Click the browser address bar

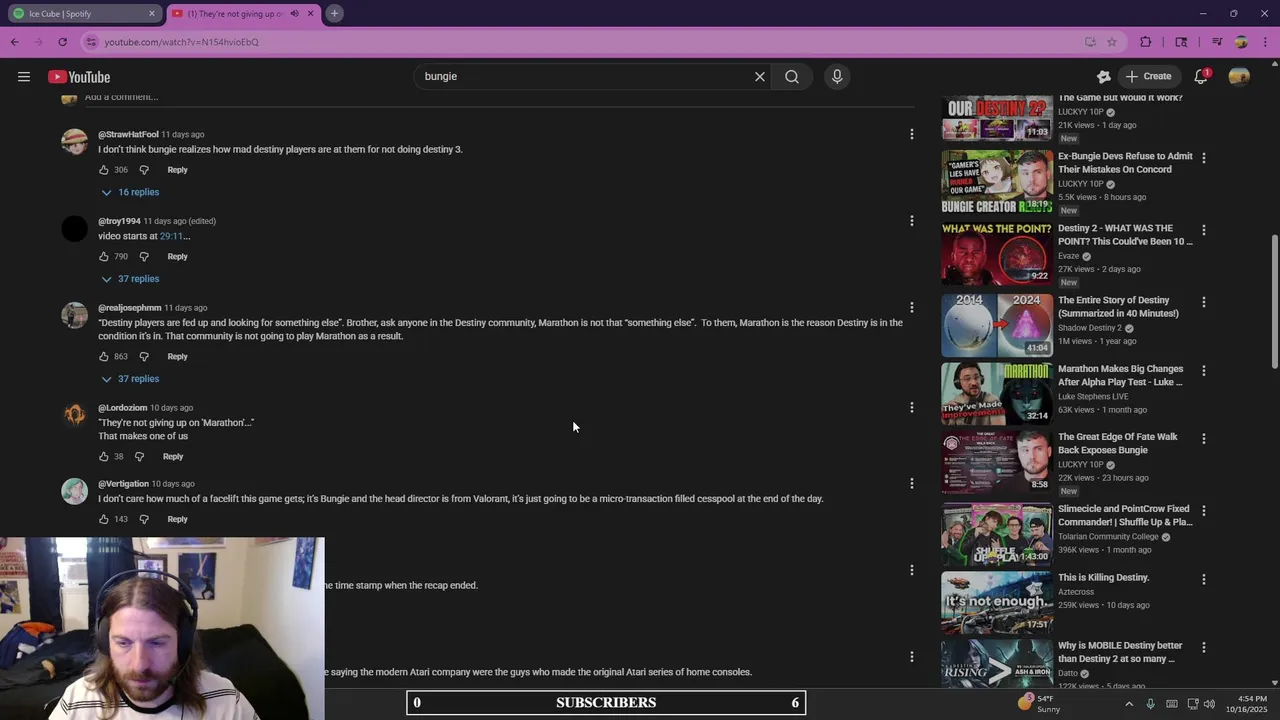585,42
